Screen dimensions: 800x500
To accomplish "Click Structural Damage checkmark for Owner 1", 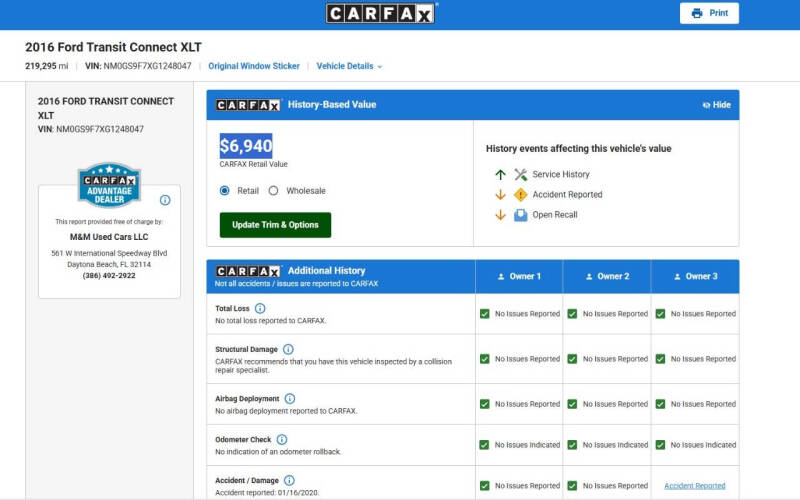I will point(485,359).
